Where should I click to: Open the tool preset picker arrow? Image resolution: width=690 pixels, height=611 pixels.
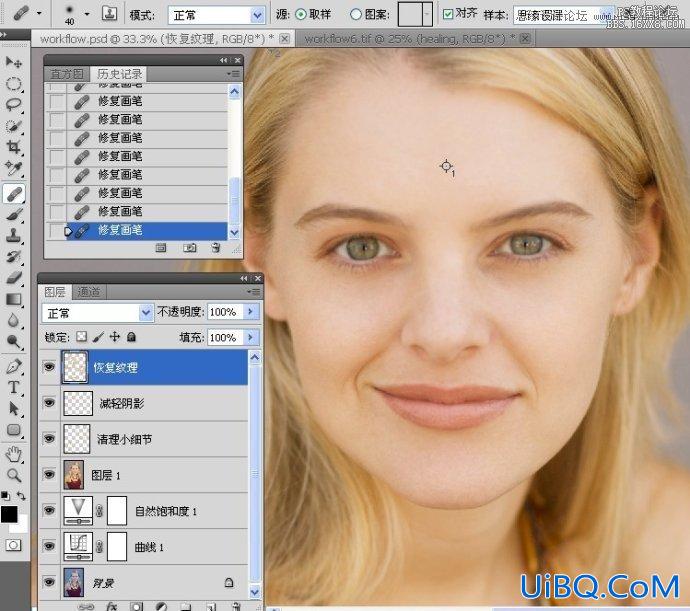[x=39, y=14]
